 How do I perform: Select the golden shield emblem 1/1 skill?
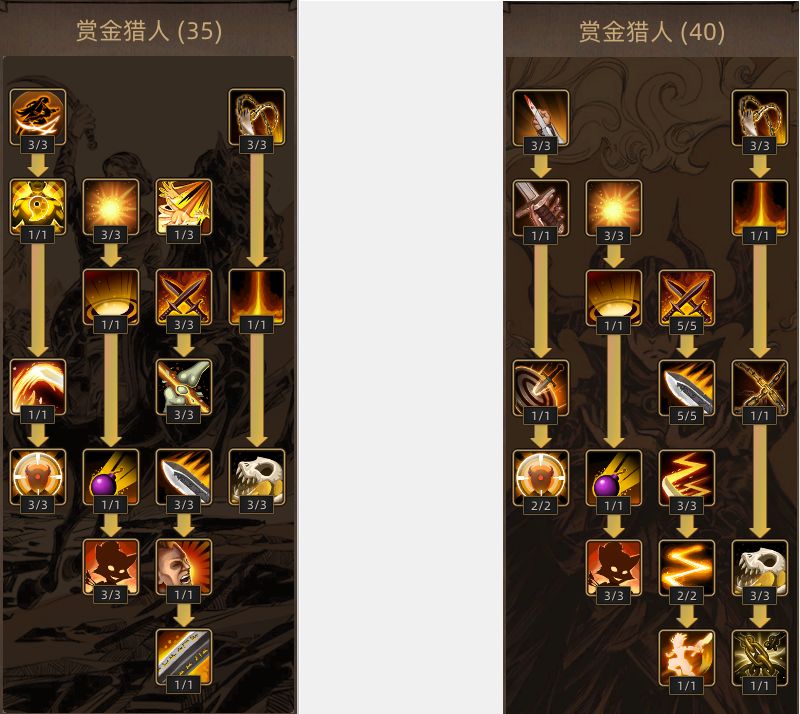point(38,207)
